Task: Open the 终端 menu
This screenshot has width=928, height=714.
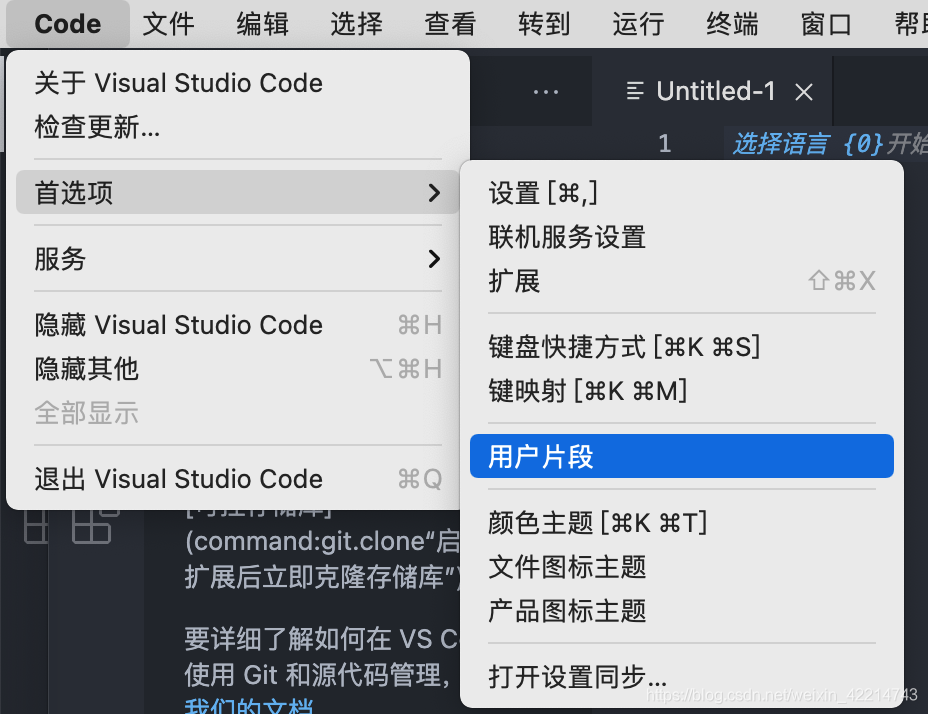Action: [x=732, y=24]
